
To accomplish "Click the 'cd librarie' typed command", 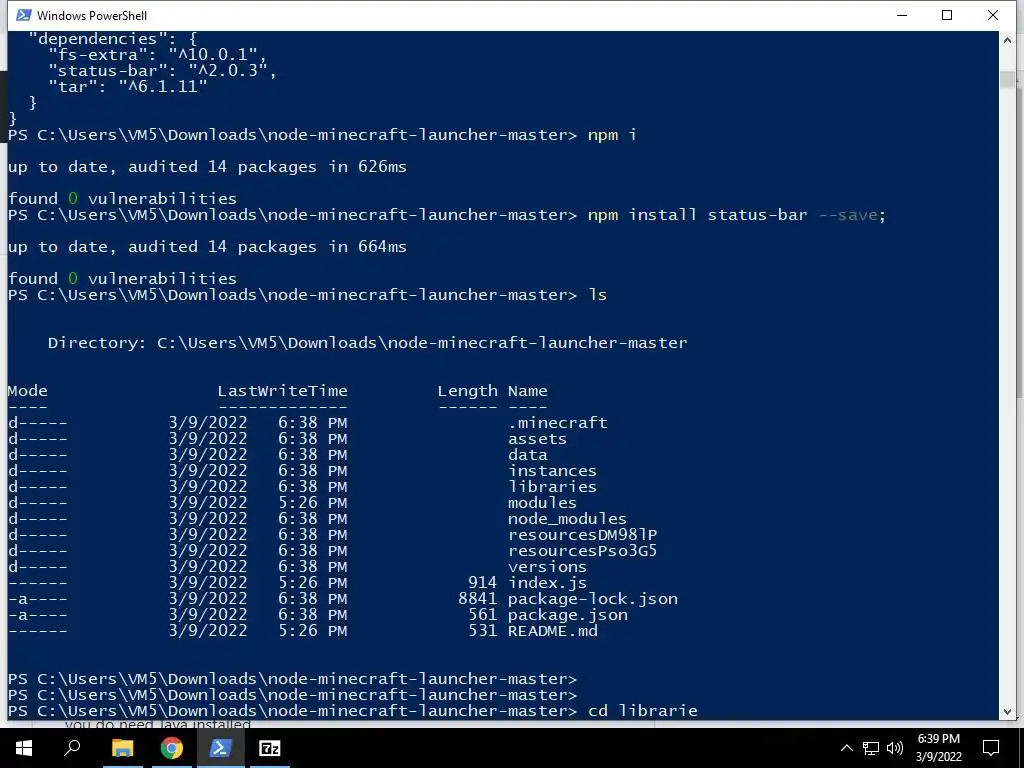I will [643, 711].
